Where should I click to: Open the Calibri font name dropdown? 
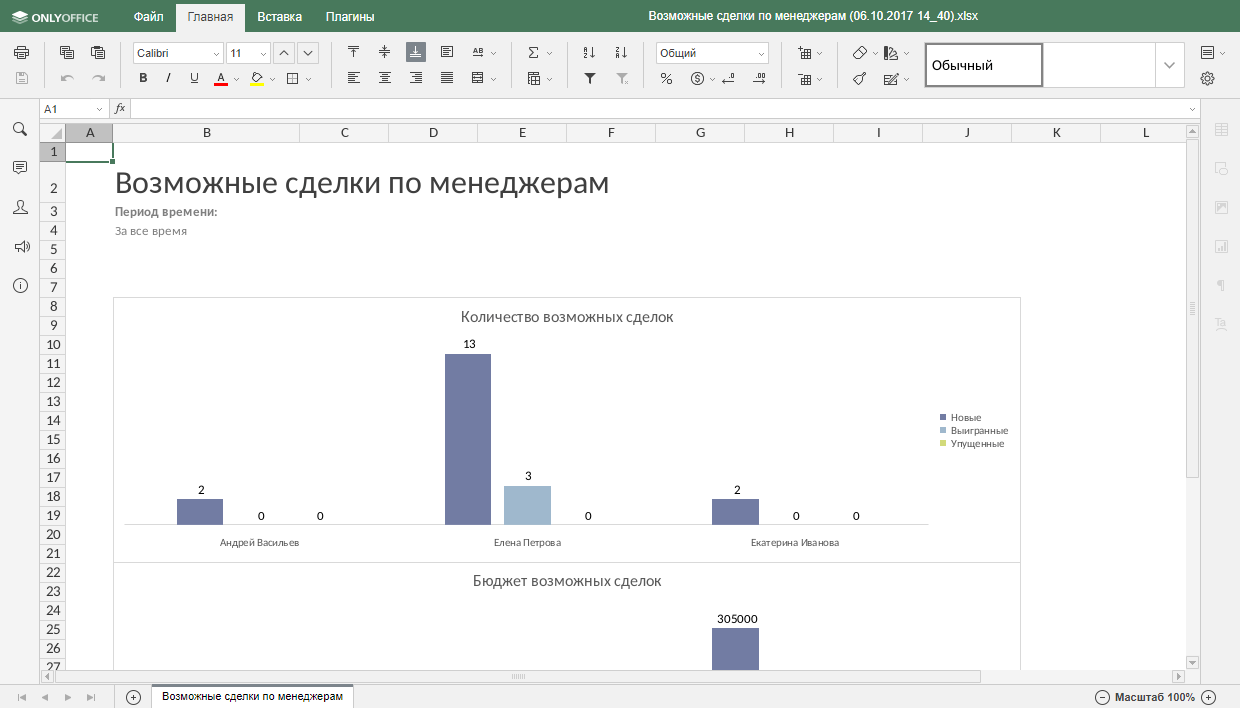pyautogui.click(x=178, y=53)
